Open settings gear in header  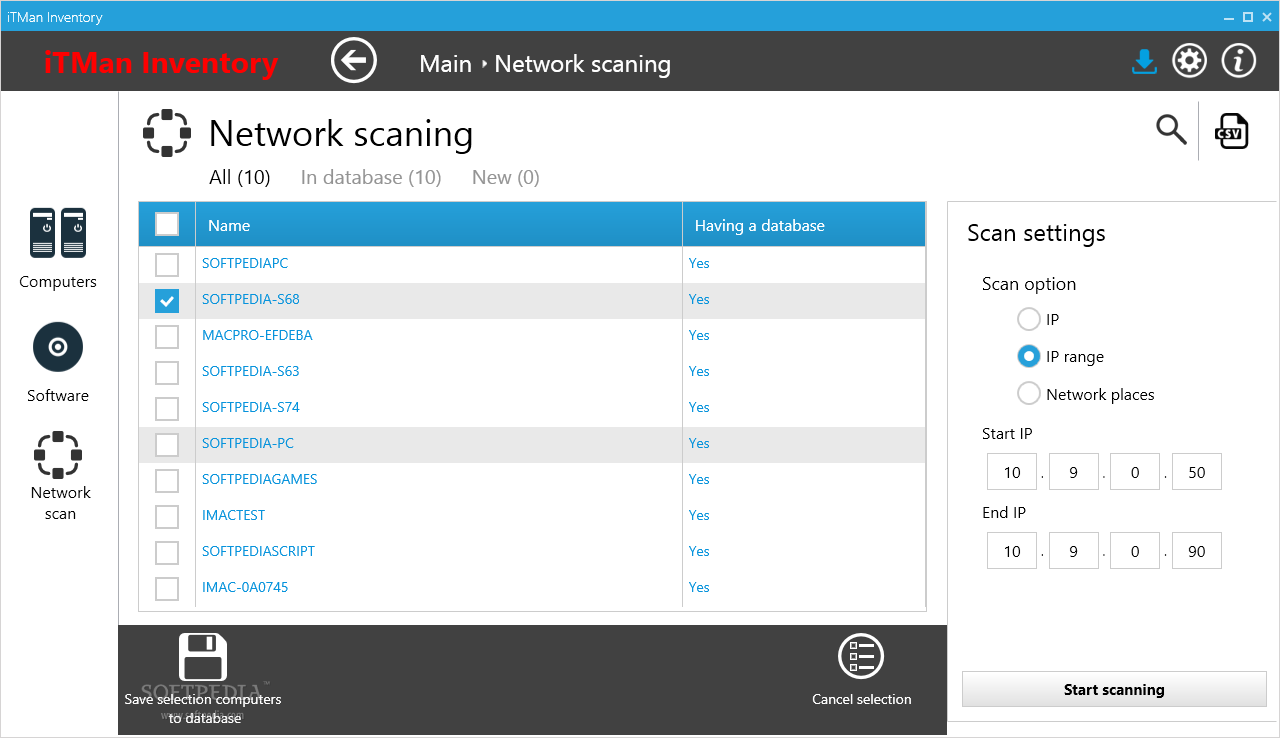pyautogui.click(x=1189, y=61)
